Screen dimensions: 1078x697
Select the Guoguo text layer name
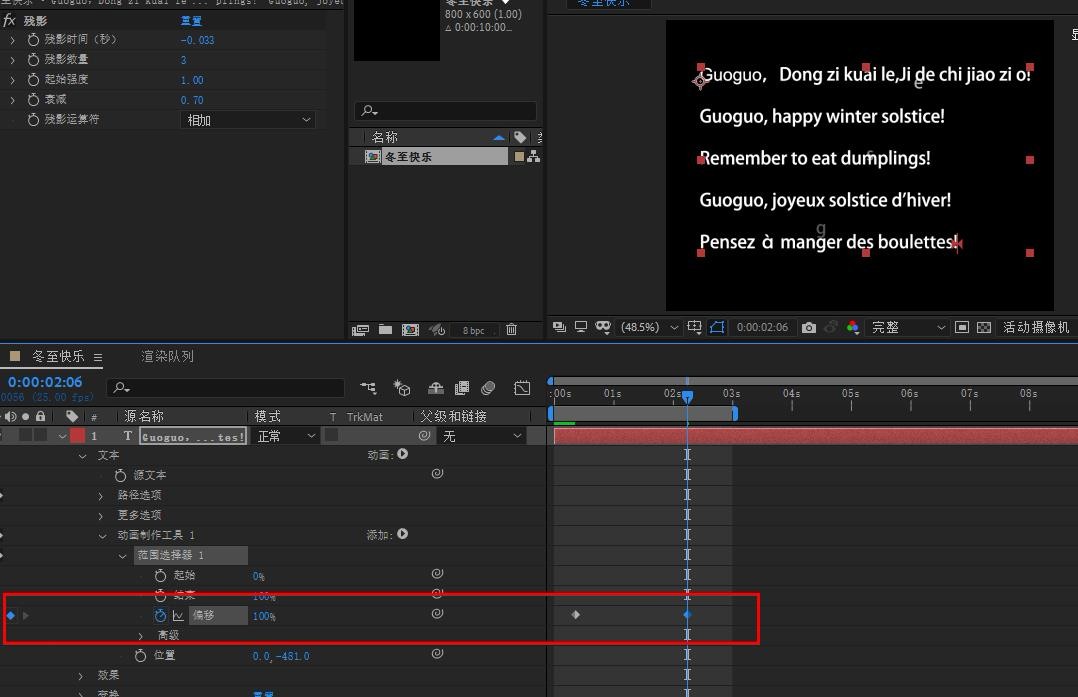click(192, 436)
